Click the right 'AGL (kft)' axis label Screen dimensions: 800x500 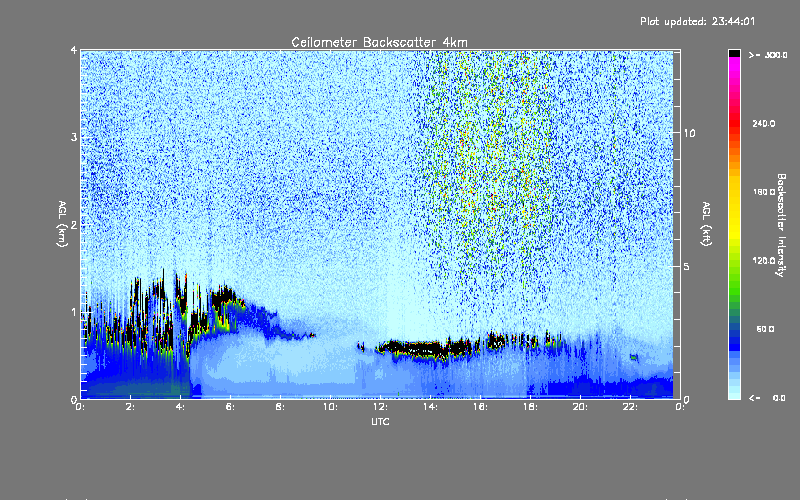[x=707, y=224]
